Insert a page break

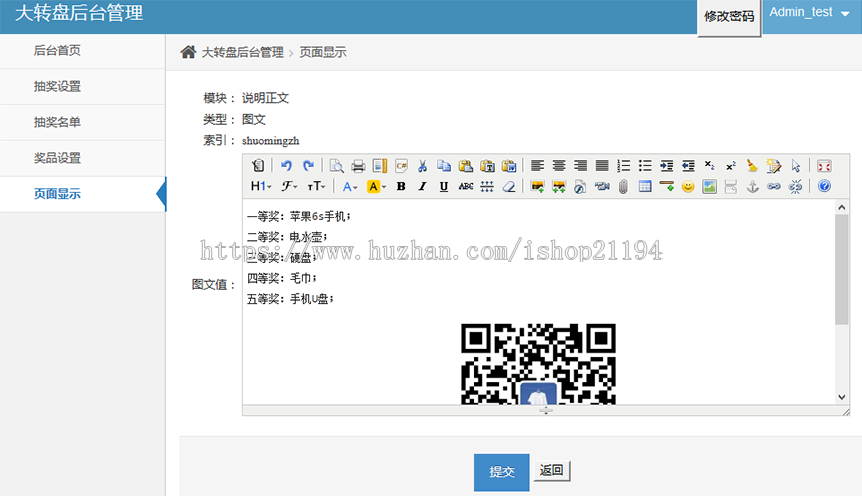coord(731,186)
